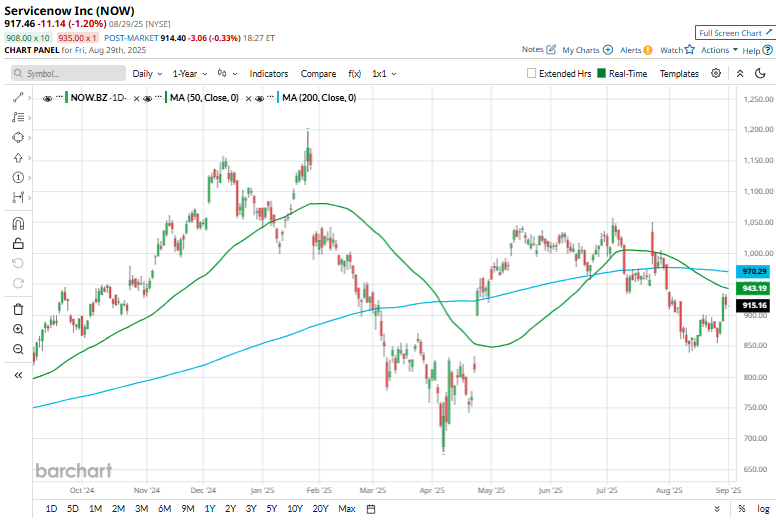The image size is (776, 521).
Task: Click the 970.29 MA 200 price label
Action: coord(753,271)
